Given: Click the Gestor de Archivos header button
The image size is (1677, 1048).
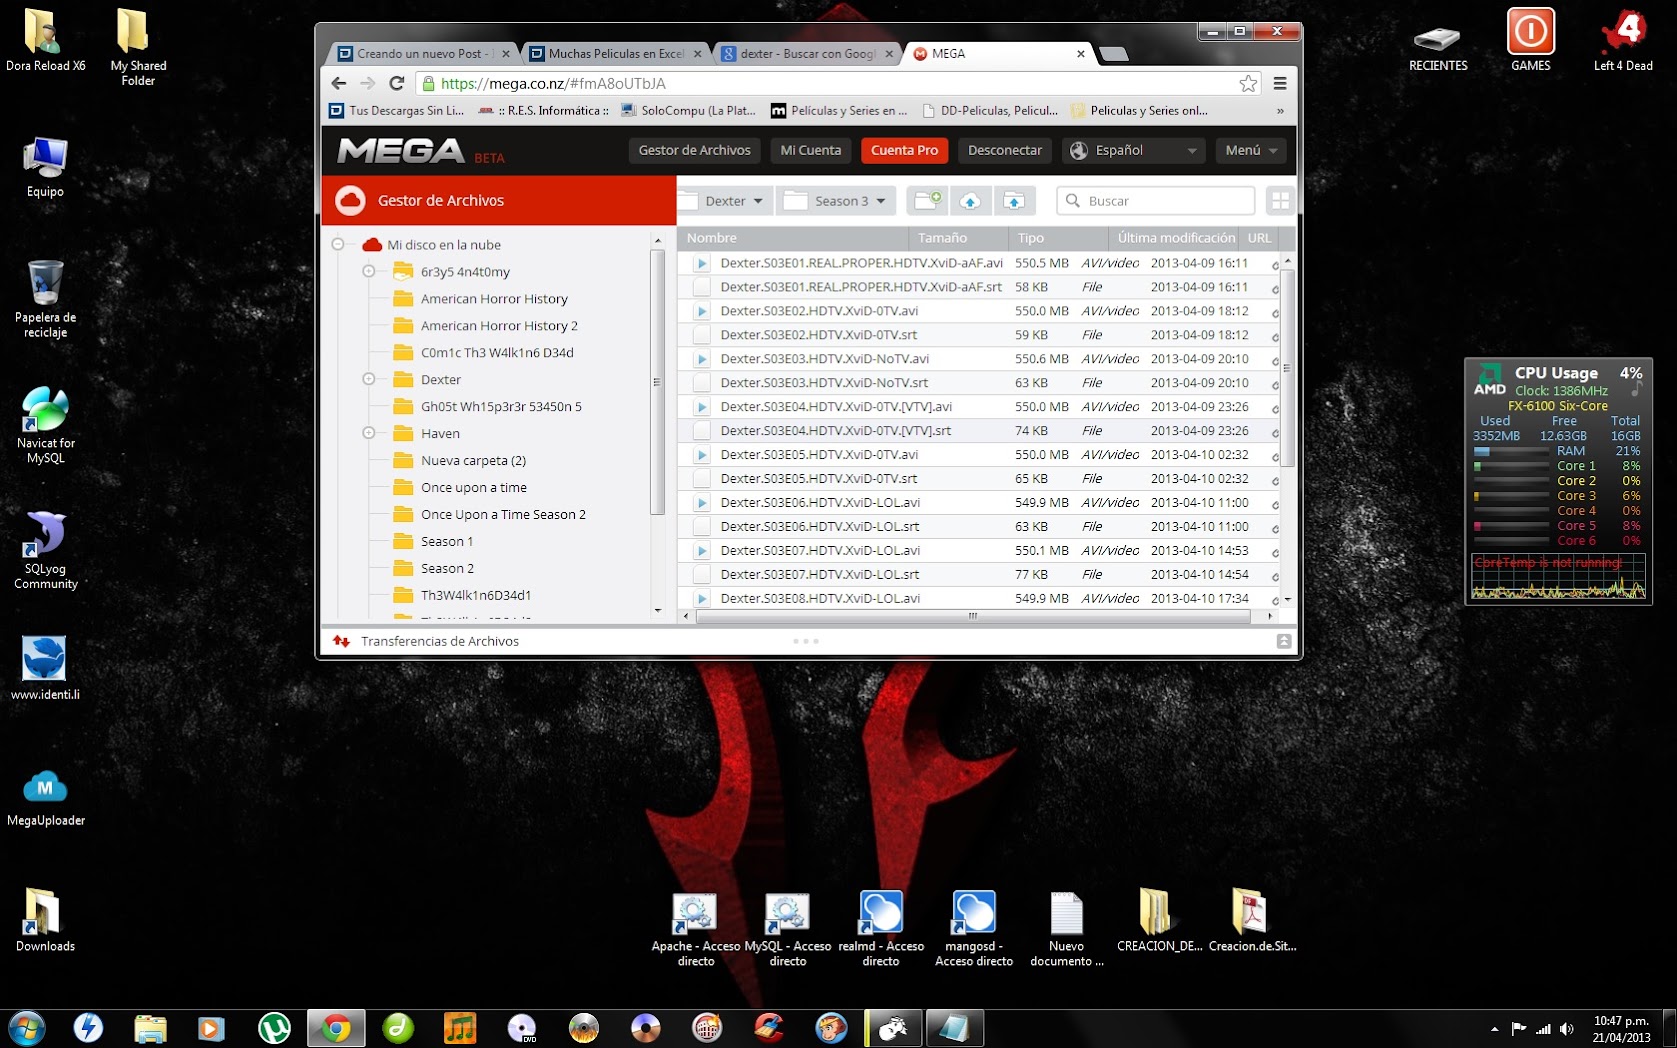Looking at the screenshot, I should coord(695,151).
